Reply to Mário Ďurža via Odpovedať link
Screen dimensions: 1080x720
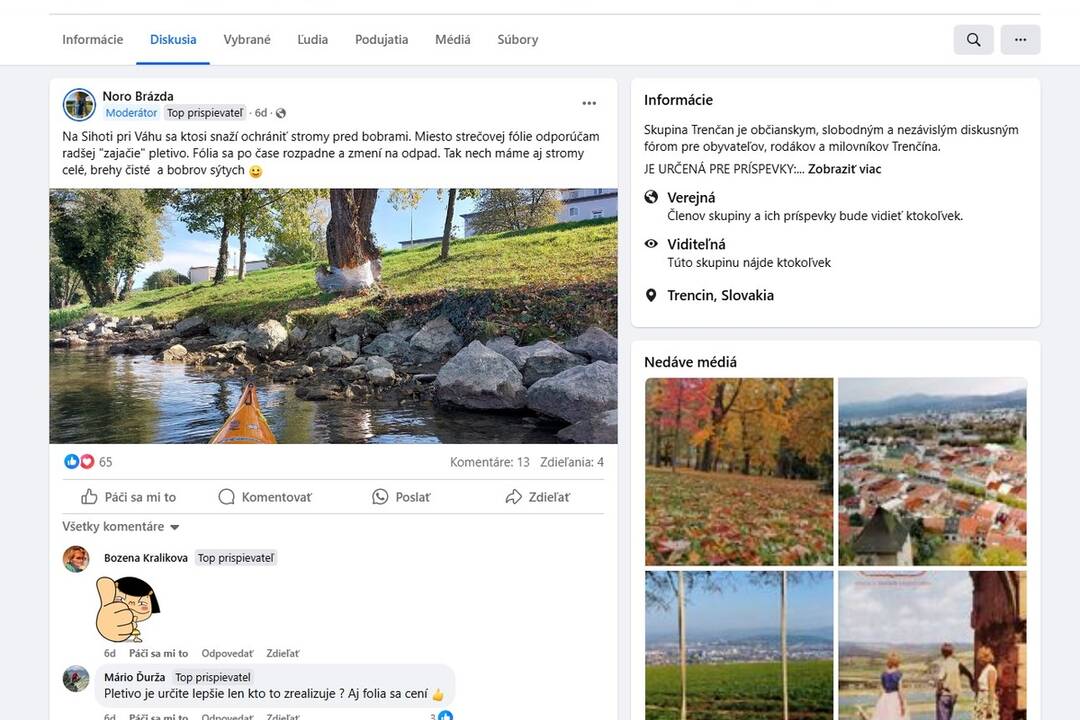pos(226,716)
